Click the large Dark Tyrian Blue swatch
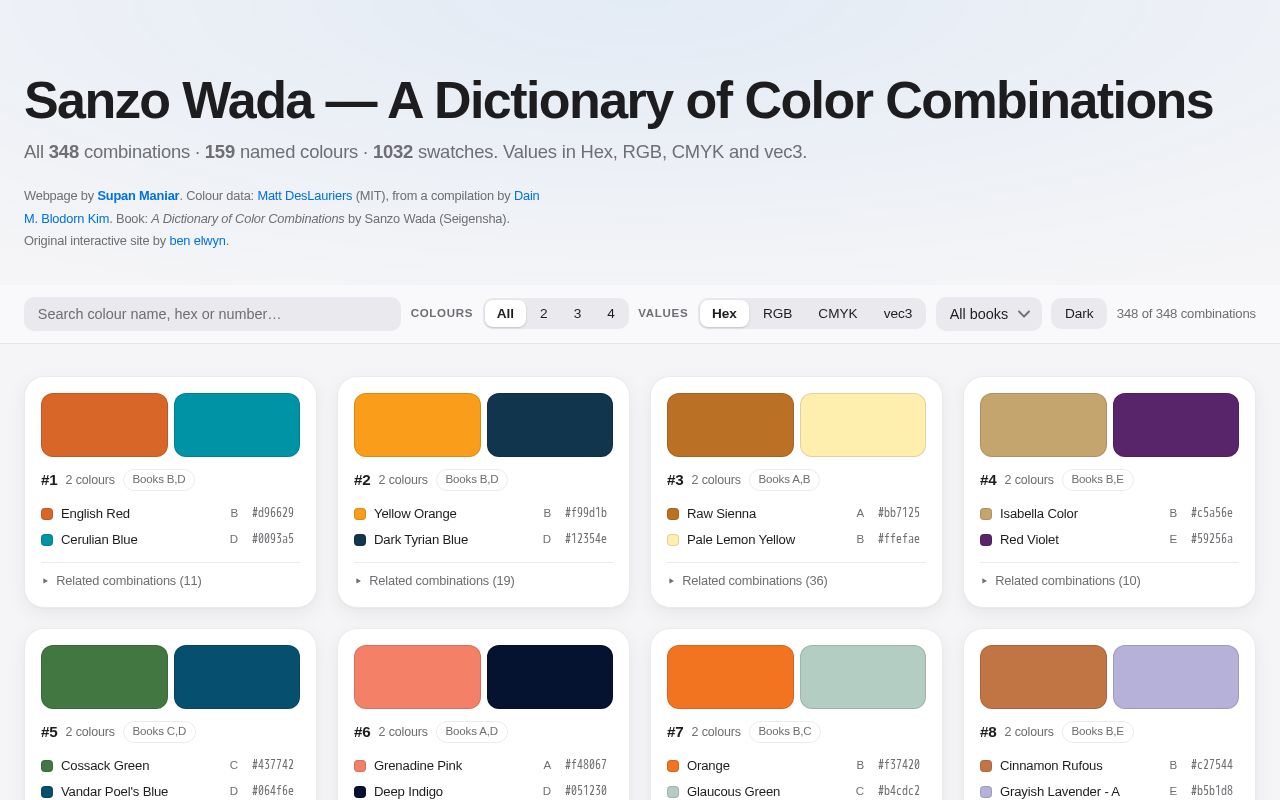The height and width of the screenshot is (800, 1280). pyautogui.click(x=550, y=425)
